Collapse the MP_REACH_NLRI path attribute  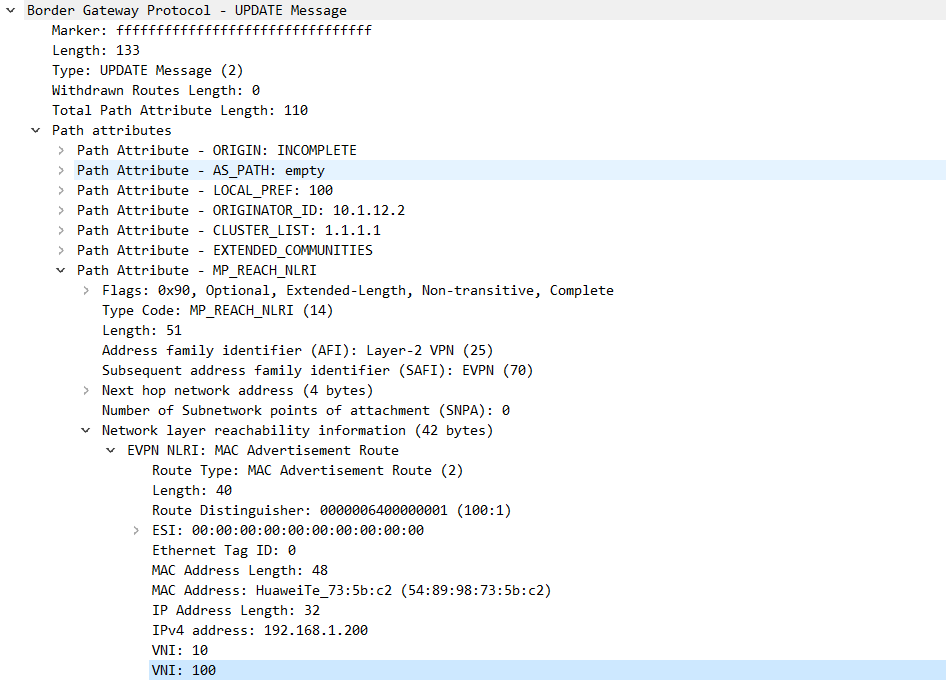pyautogui.click(x=61, y=271)
